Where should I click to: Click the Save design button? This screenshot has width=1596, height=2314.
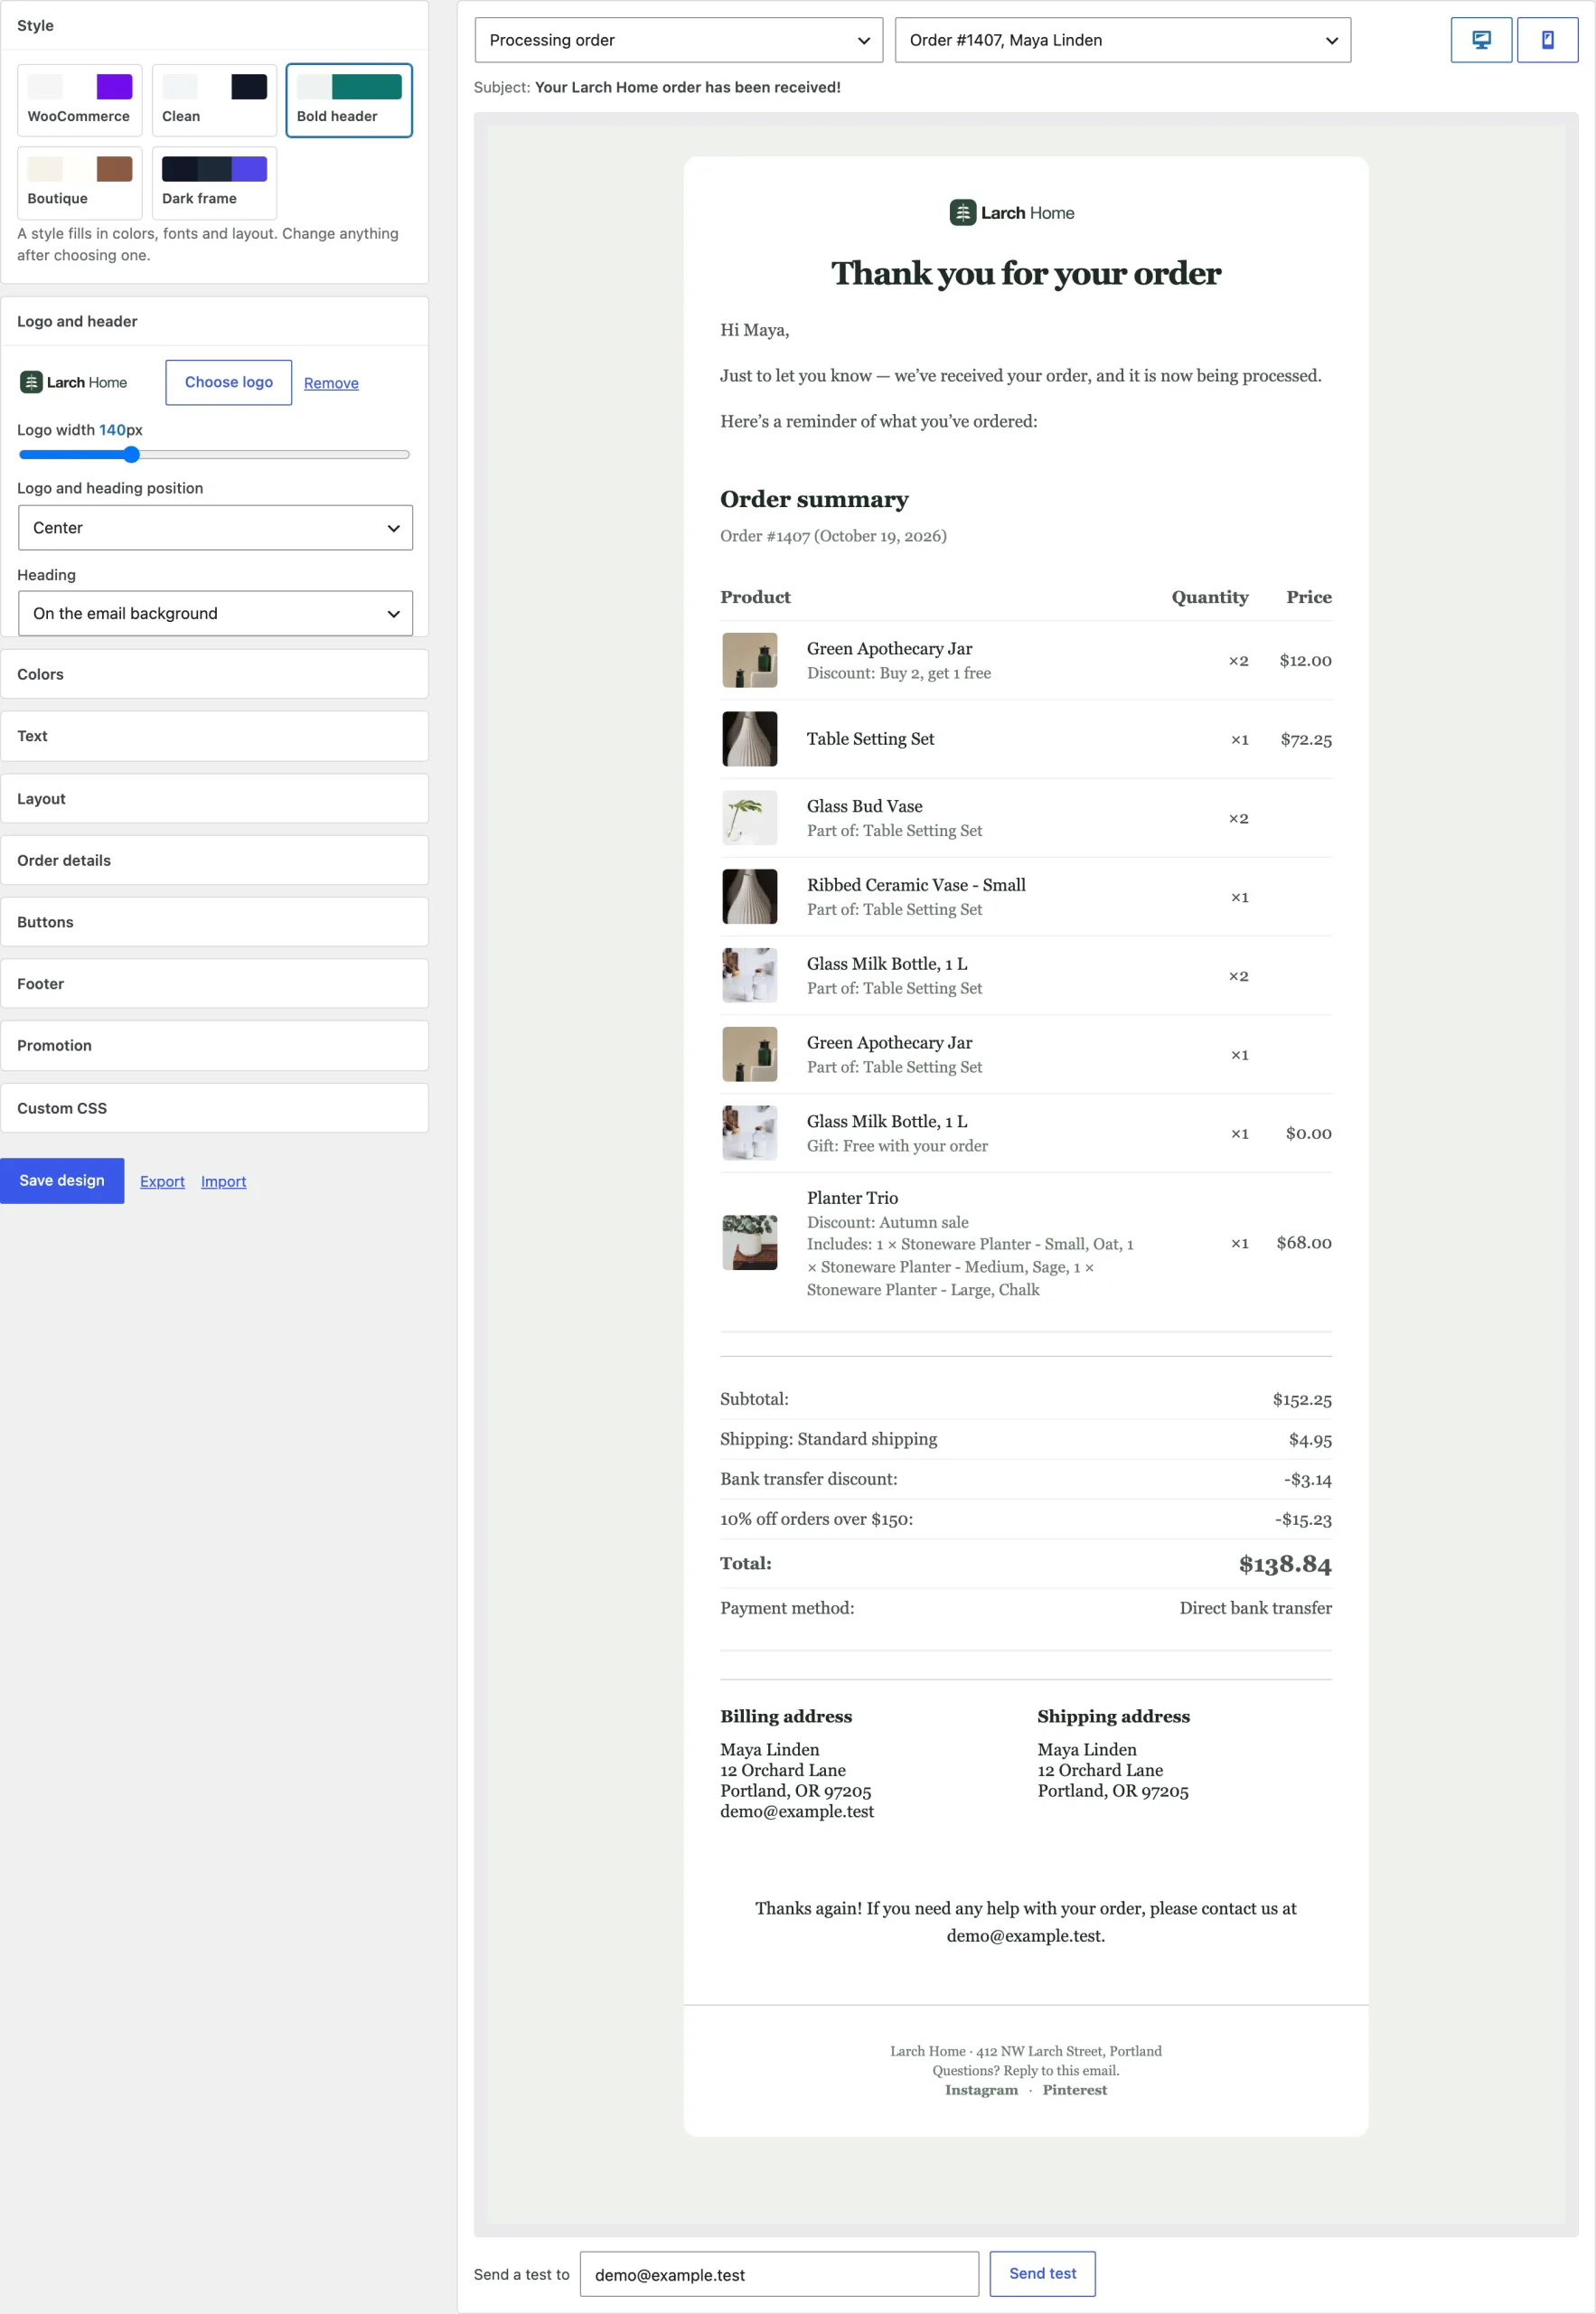(x=62, y=1180)
